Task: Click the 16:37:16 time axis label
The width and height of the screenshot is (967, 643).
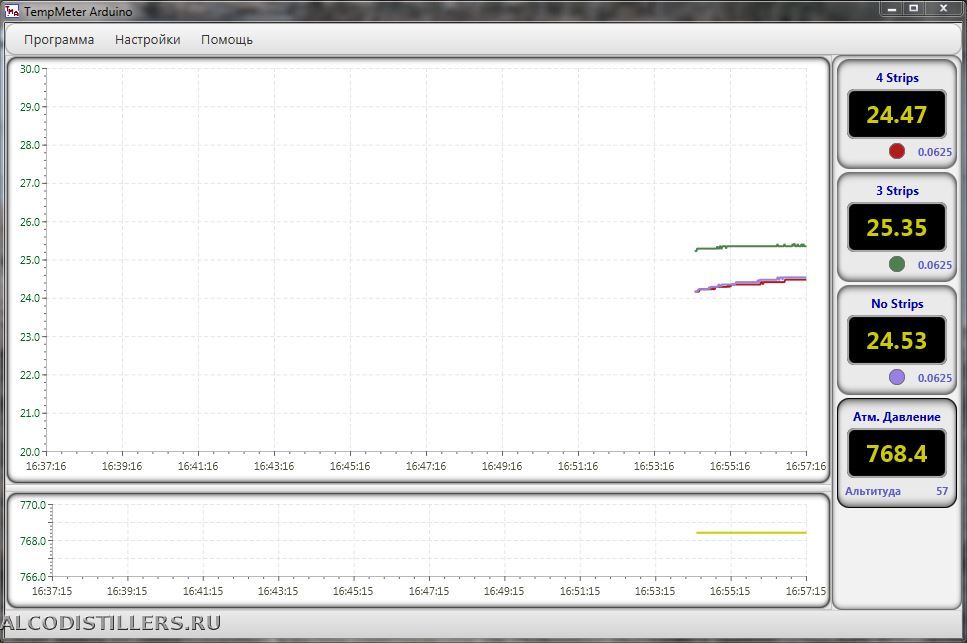Action: [x=46, y=466]
